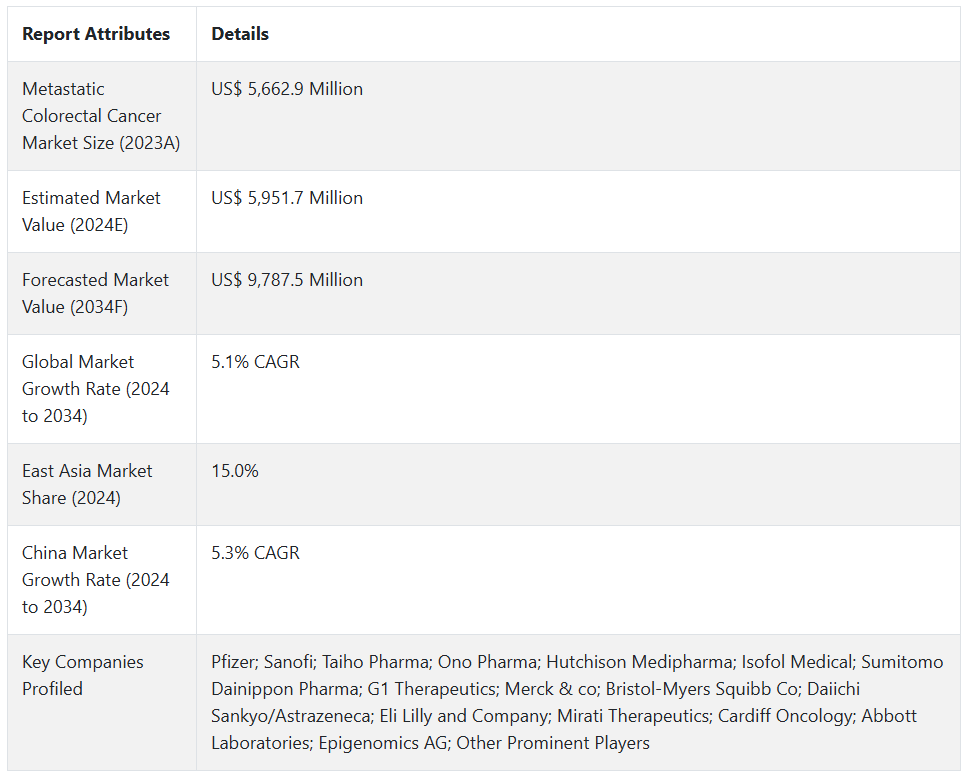Select the "Key Companies Profiled" cell
The width and height of the screenshot is (968, 779).
83,675
